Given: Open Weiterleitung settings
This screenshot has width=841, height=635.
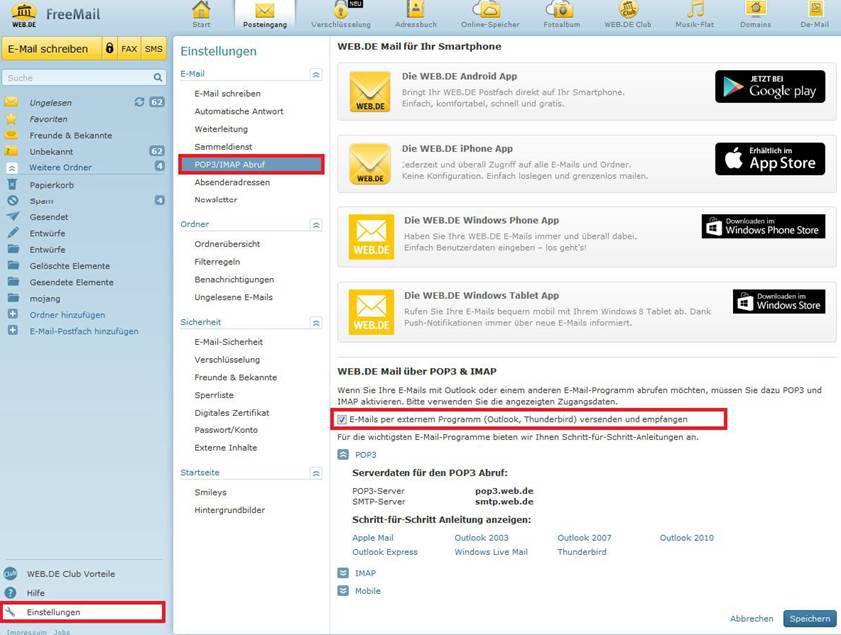Looking at the screenshot, I should (x=221, y=129).
